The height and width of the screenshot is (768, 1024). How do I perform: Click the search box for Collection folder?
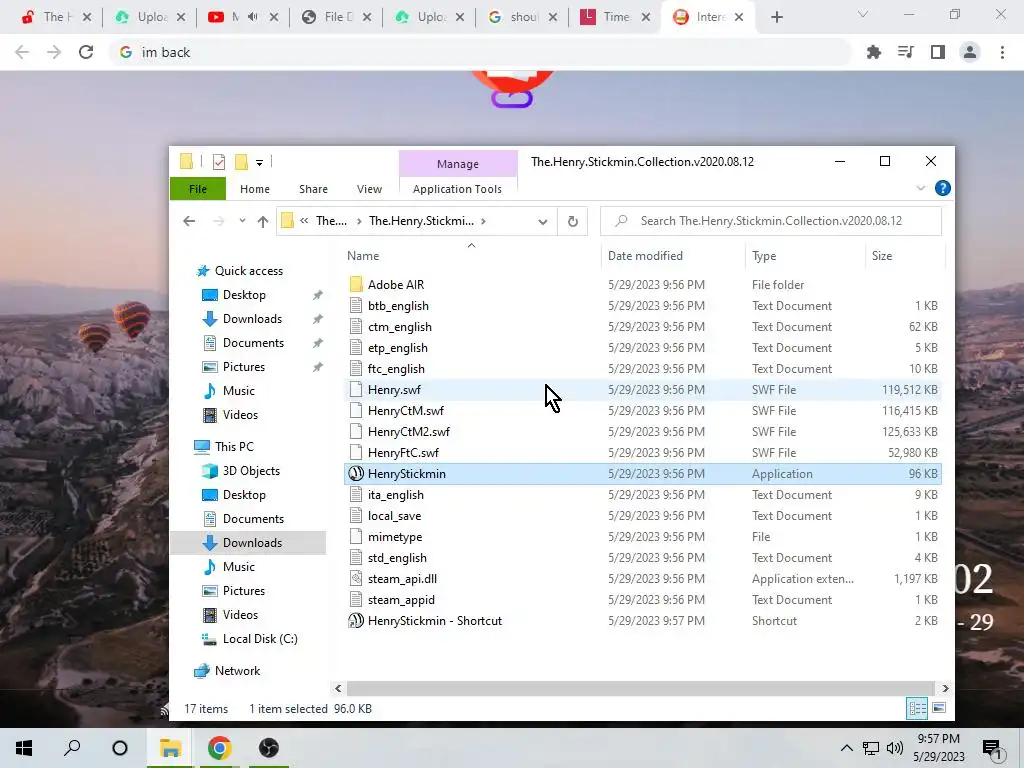point(771,221)
